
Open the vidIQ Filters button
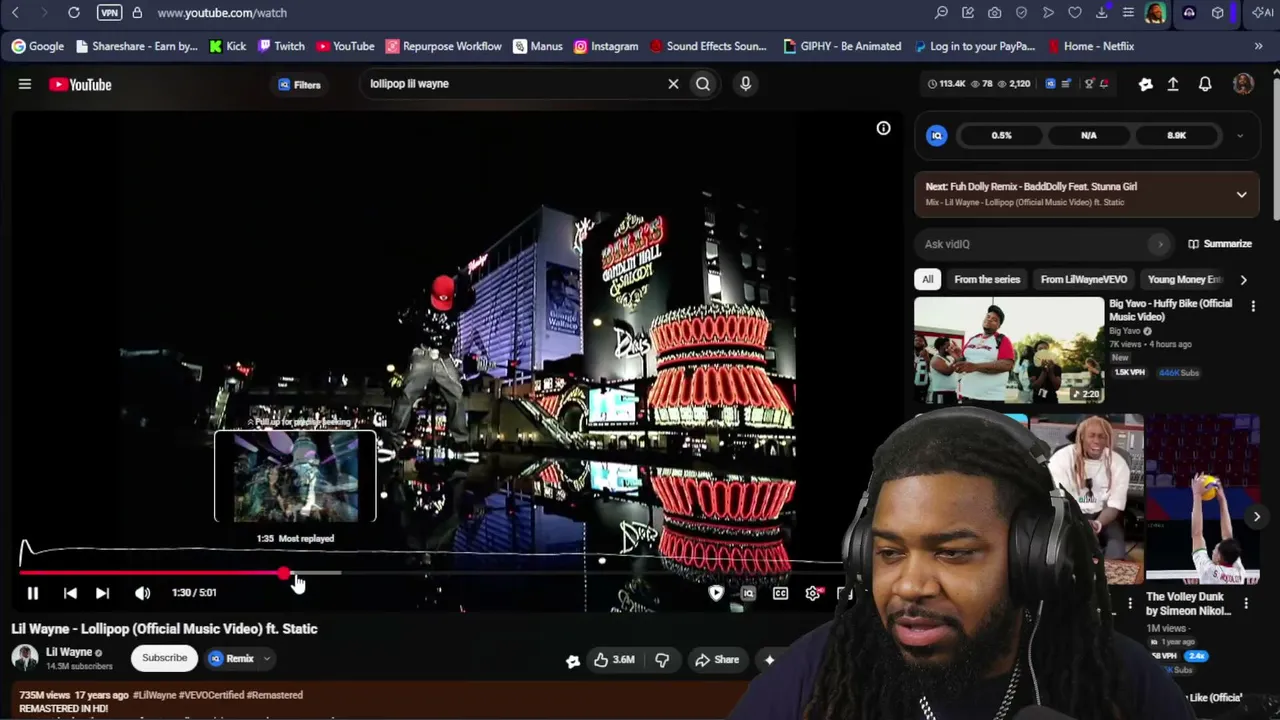click(x=300, y=85)
